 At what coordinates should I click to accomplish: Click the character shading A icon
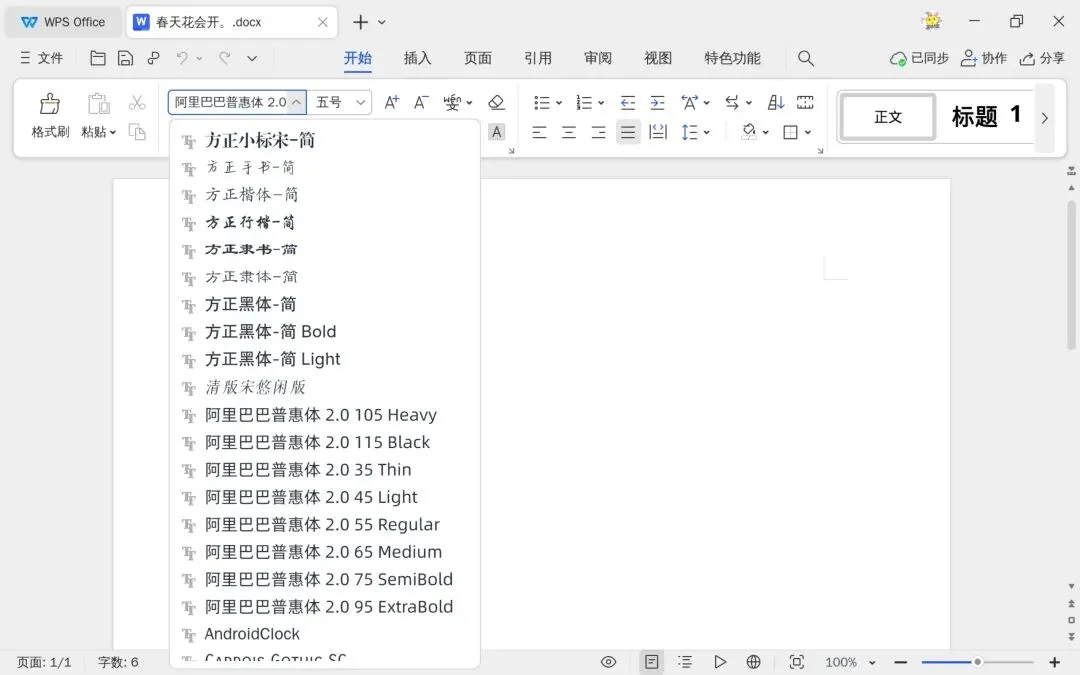pyautogui.click(x=497, y=132)
